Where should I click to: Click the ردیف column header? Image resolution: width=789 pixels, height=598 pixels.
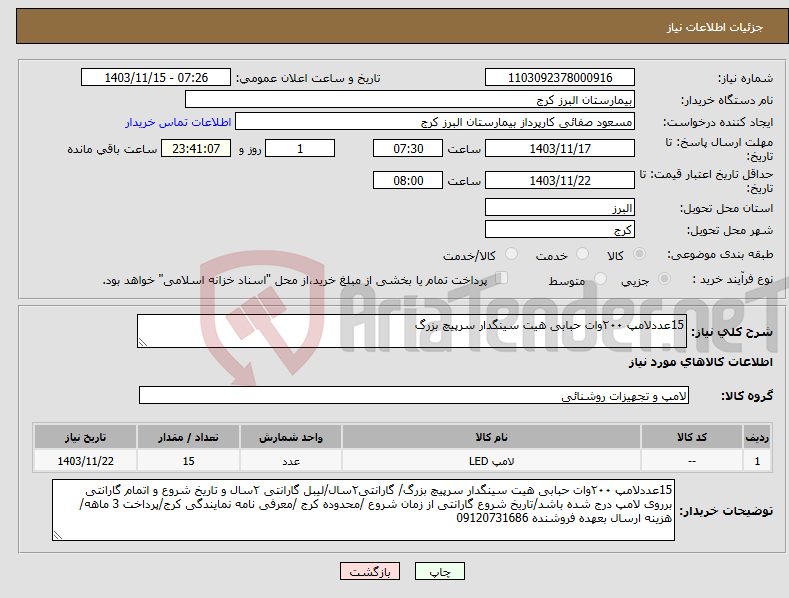tap(757, 437)
